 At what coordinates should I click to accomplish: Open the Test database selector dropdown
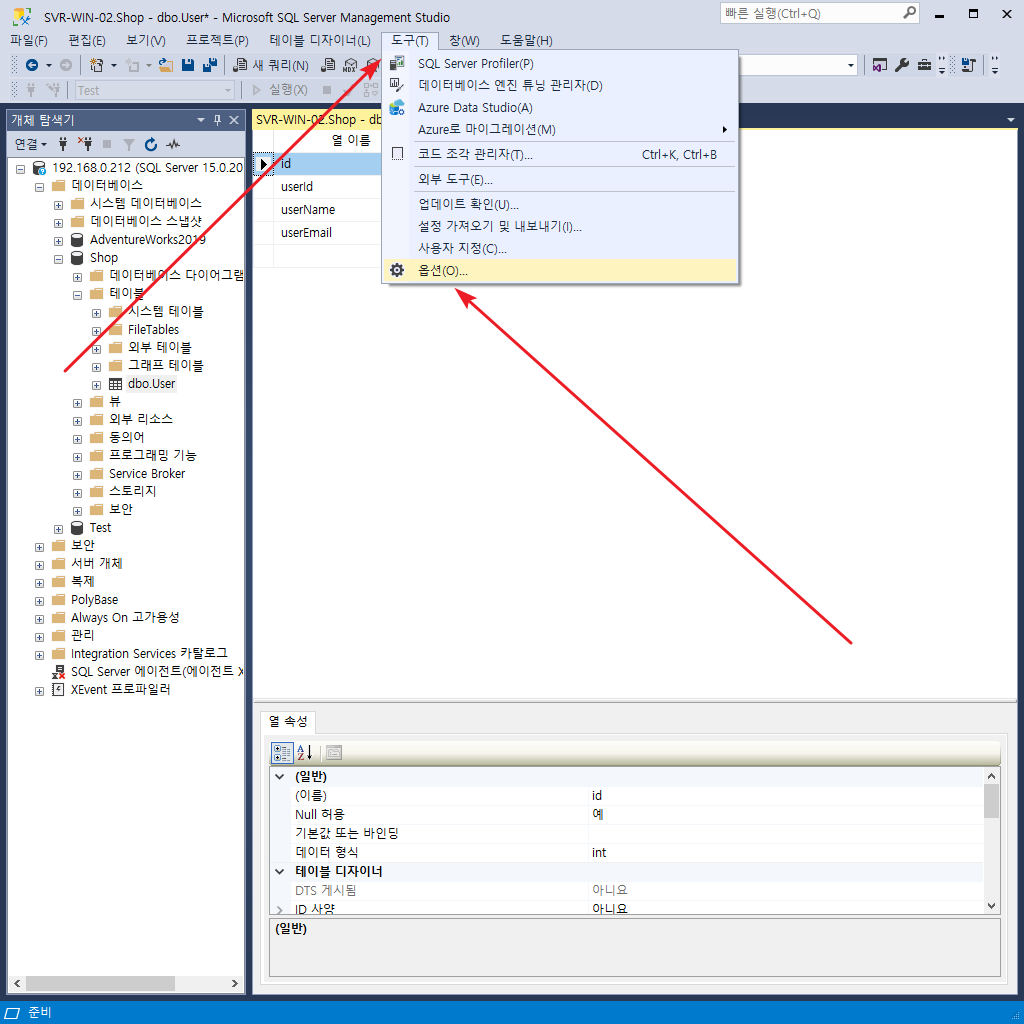228,90
